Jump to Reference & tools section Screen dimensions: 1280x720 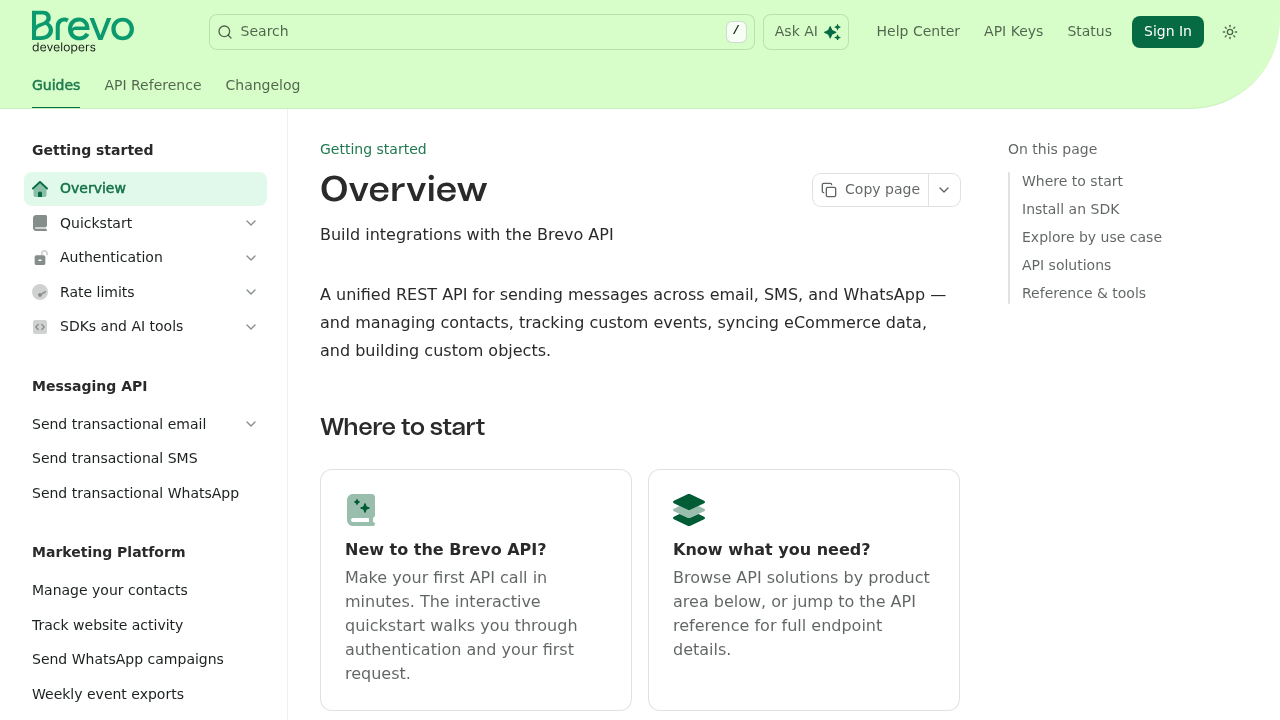[1083, 293]
